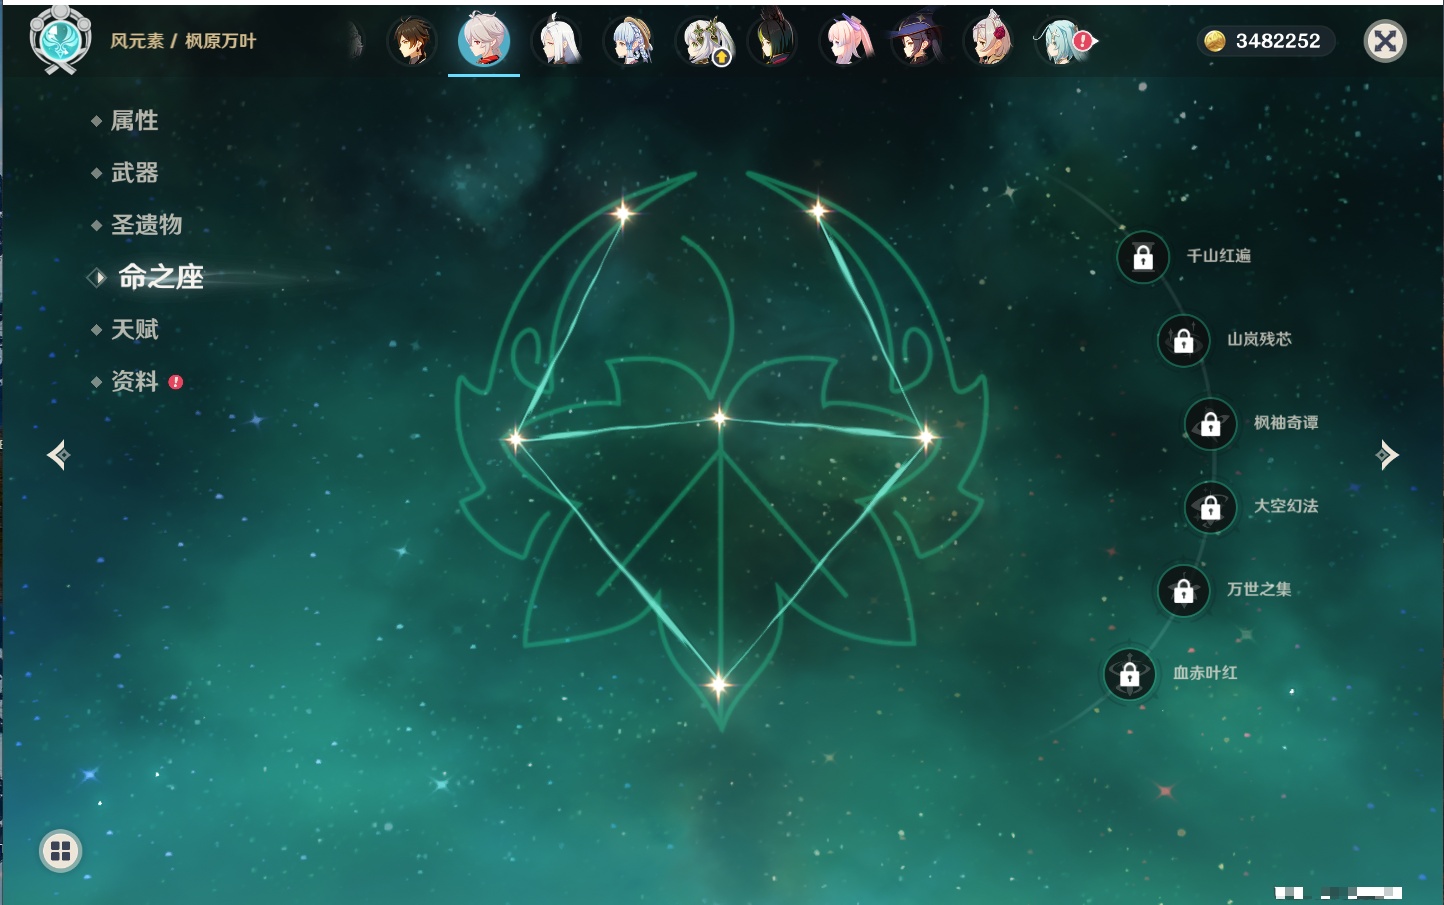Open locked constellation 血赤叶红
Screen dimensions: 1444x905
tap(1130, 674)
